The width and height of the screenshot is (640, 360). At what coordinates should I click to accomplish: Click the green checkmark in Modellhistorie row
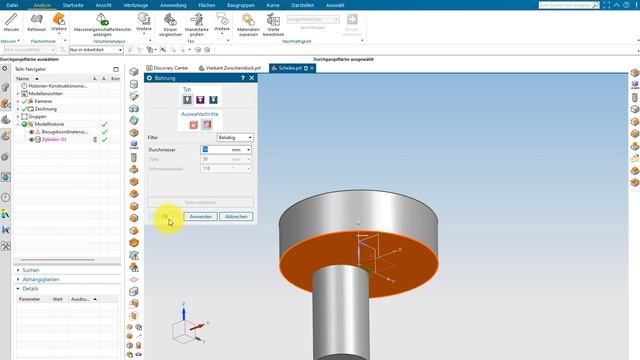[104, 124]
